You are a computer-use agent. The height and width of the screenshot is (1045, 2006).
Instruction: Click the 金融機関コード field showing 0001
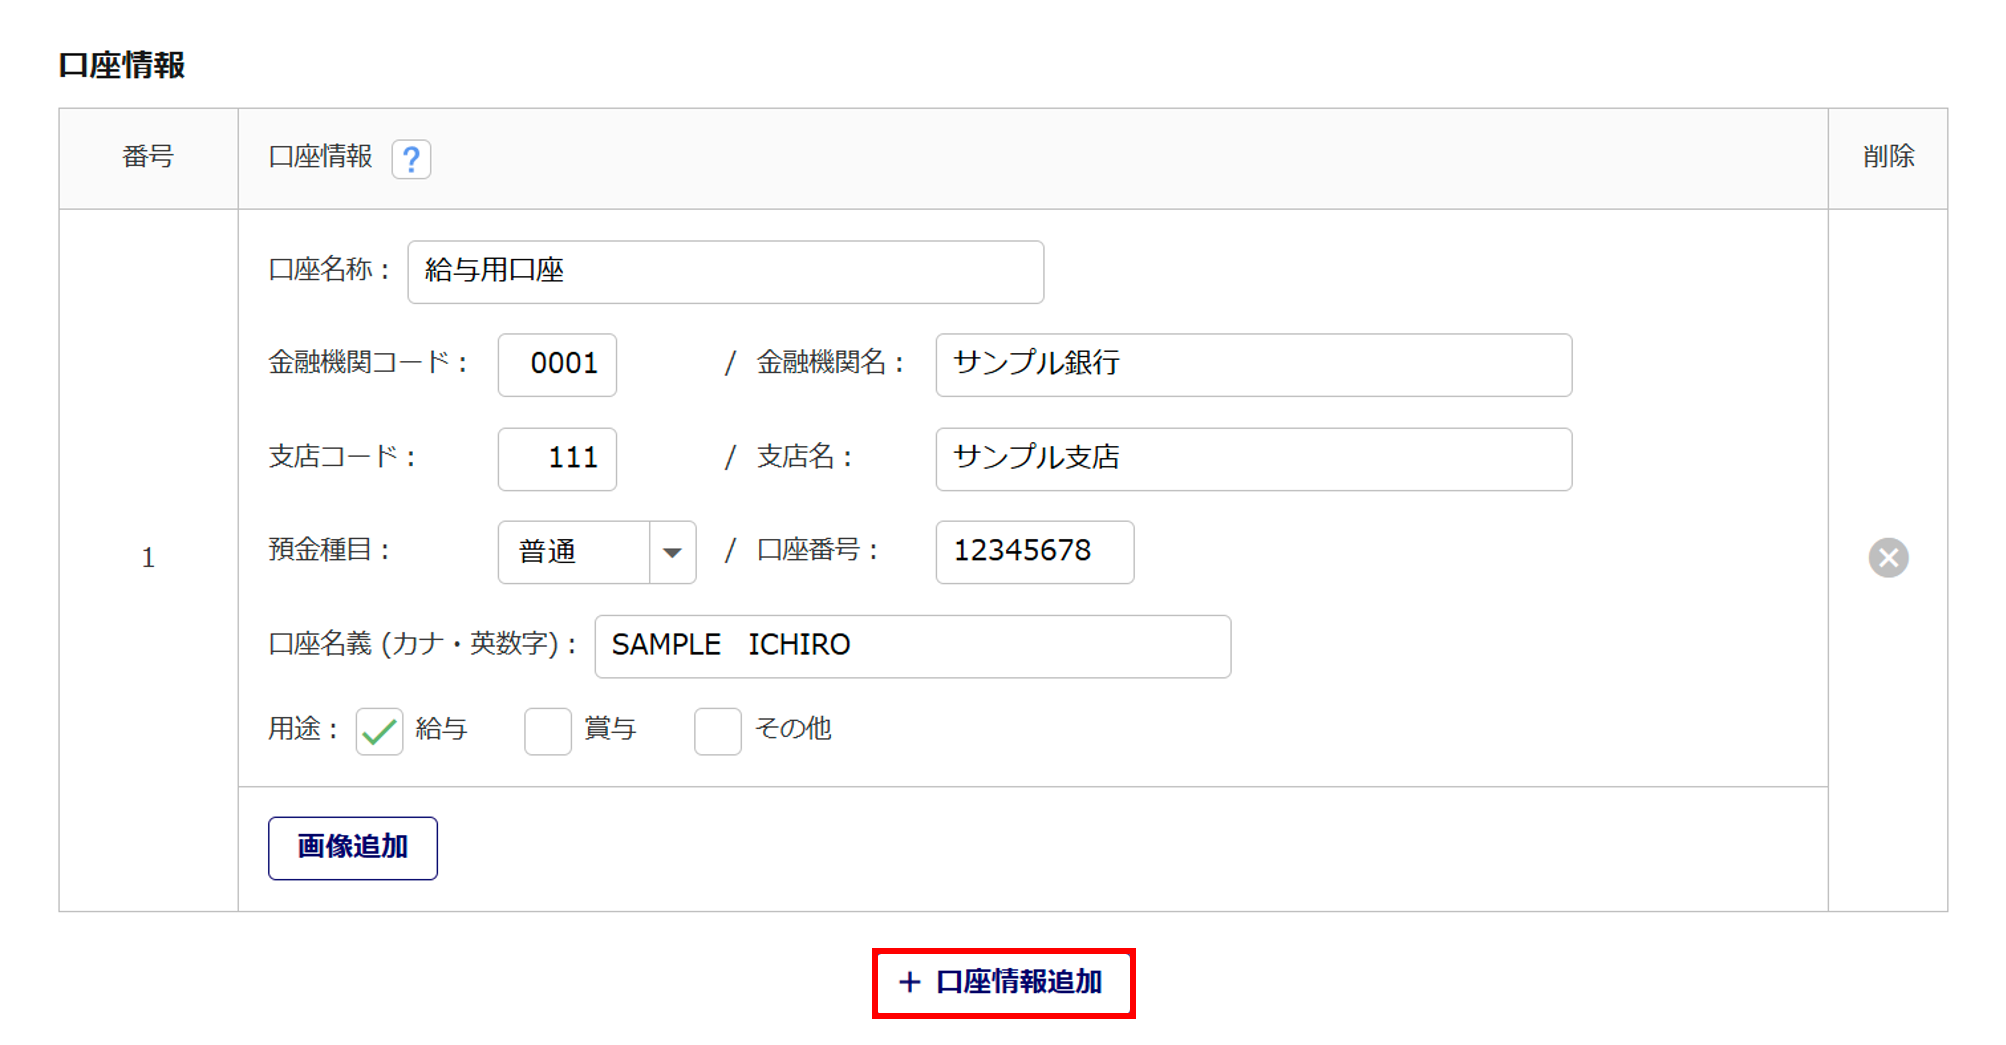(557, 365)
